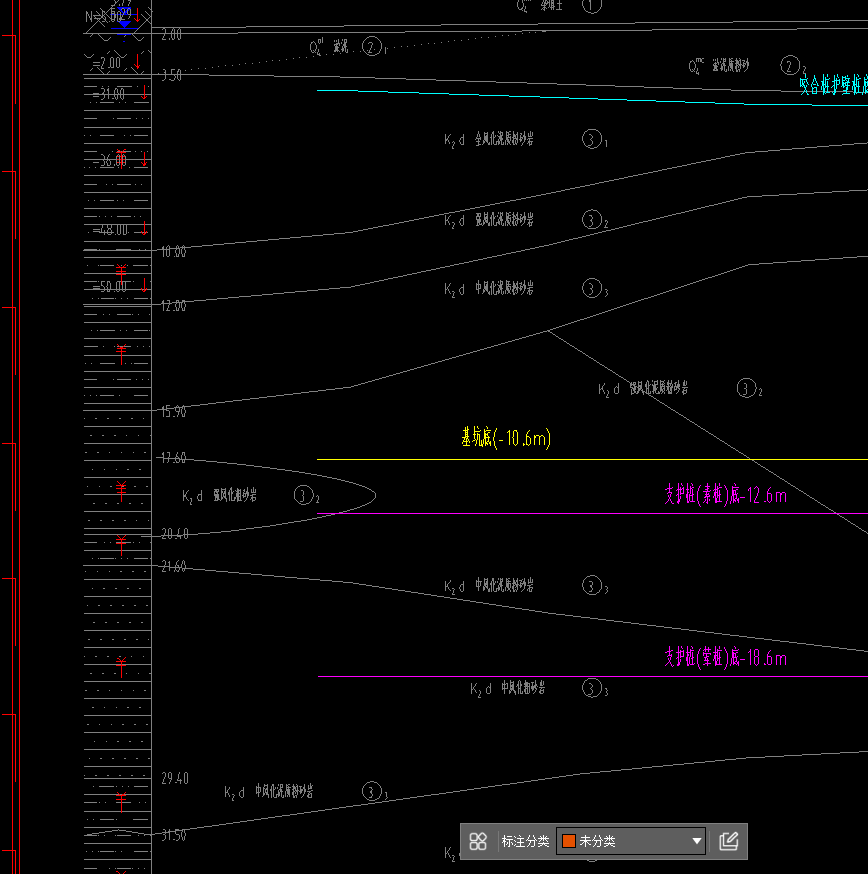Select the yellow 基坑底(-10.6m) annotation text
Screen dimensions: 868x874
pyautogui.click(x=506, y=438)
